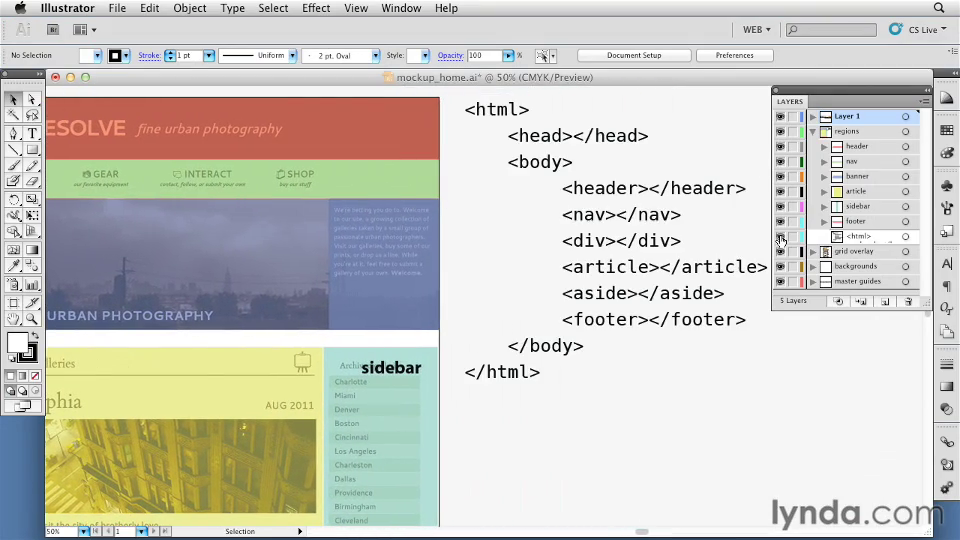The image size is (960, 540).
Task: Click the Document Setup button
Action: (x=634, y=55)
